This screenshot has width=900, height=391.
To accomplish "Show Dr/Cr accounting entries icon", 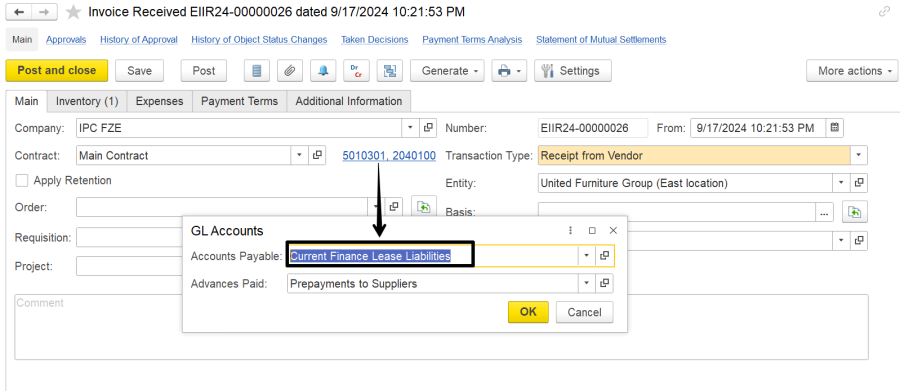I will [x=356, y=71].
